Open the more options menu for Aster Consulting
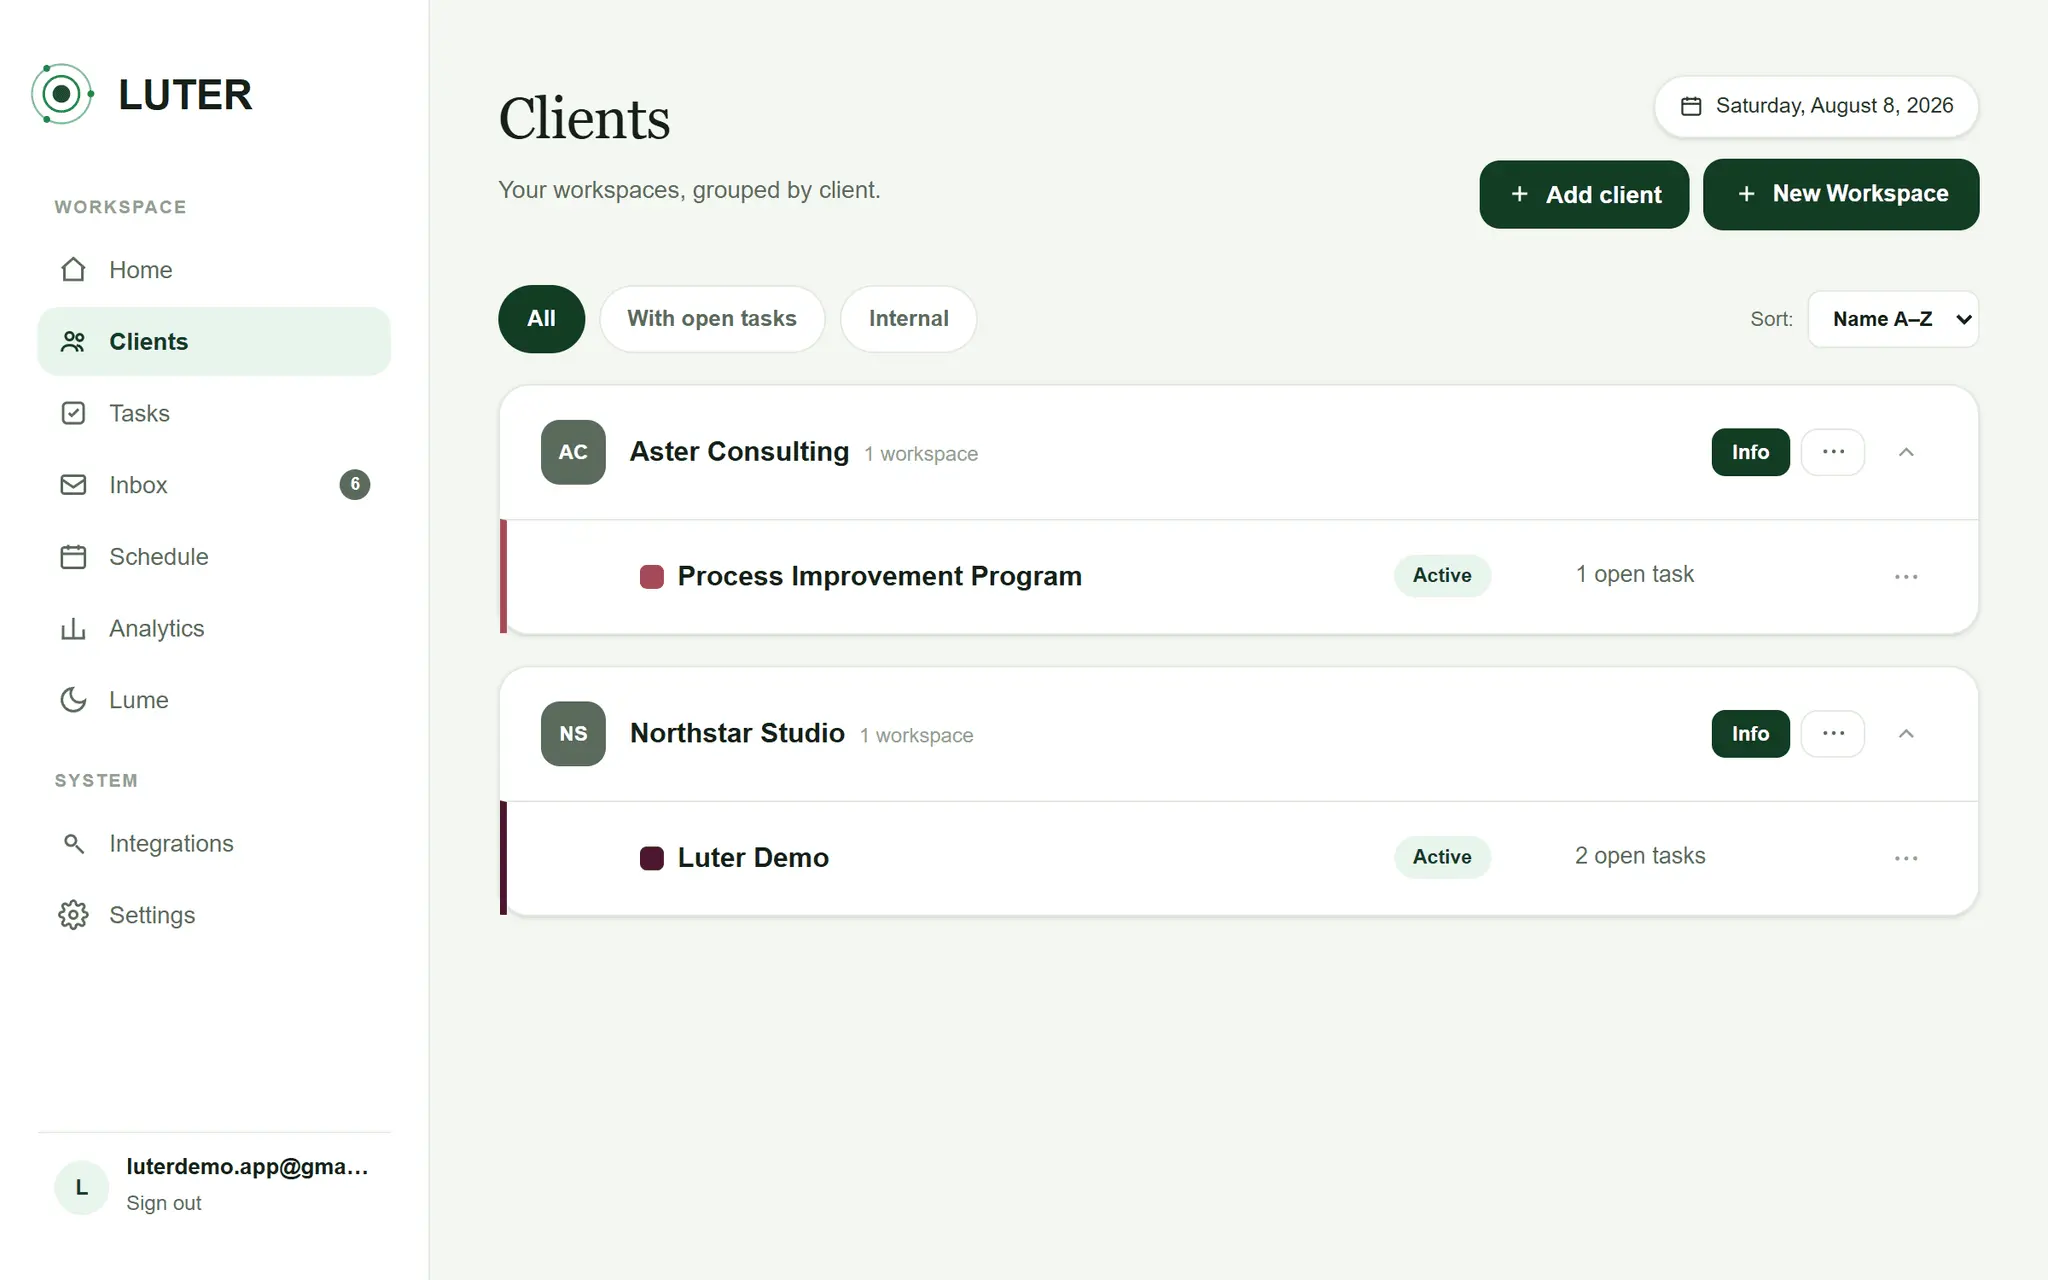The image size is (2048, 1280). [x=1833, y=452]
